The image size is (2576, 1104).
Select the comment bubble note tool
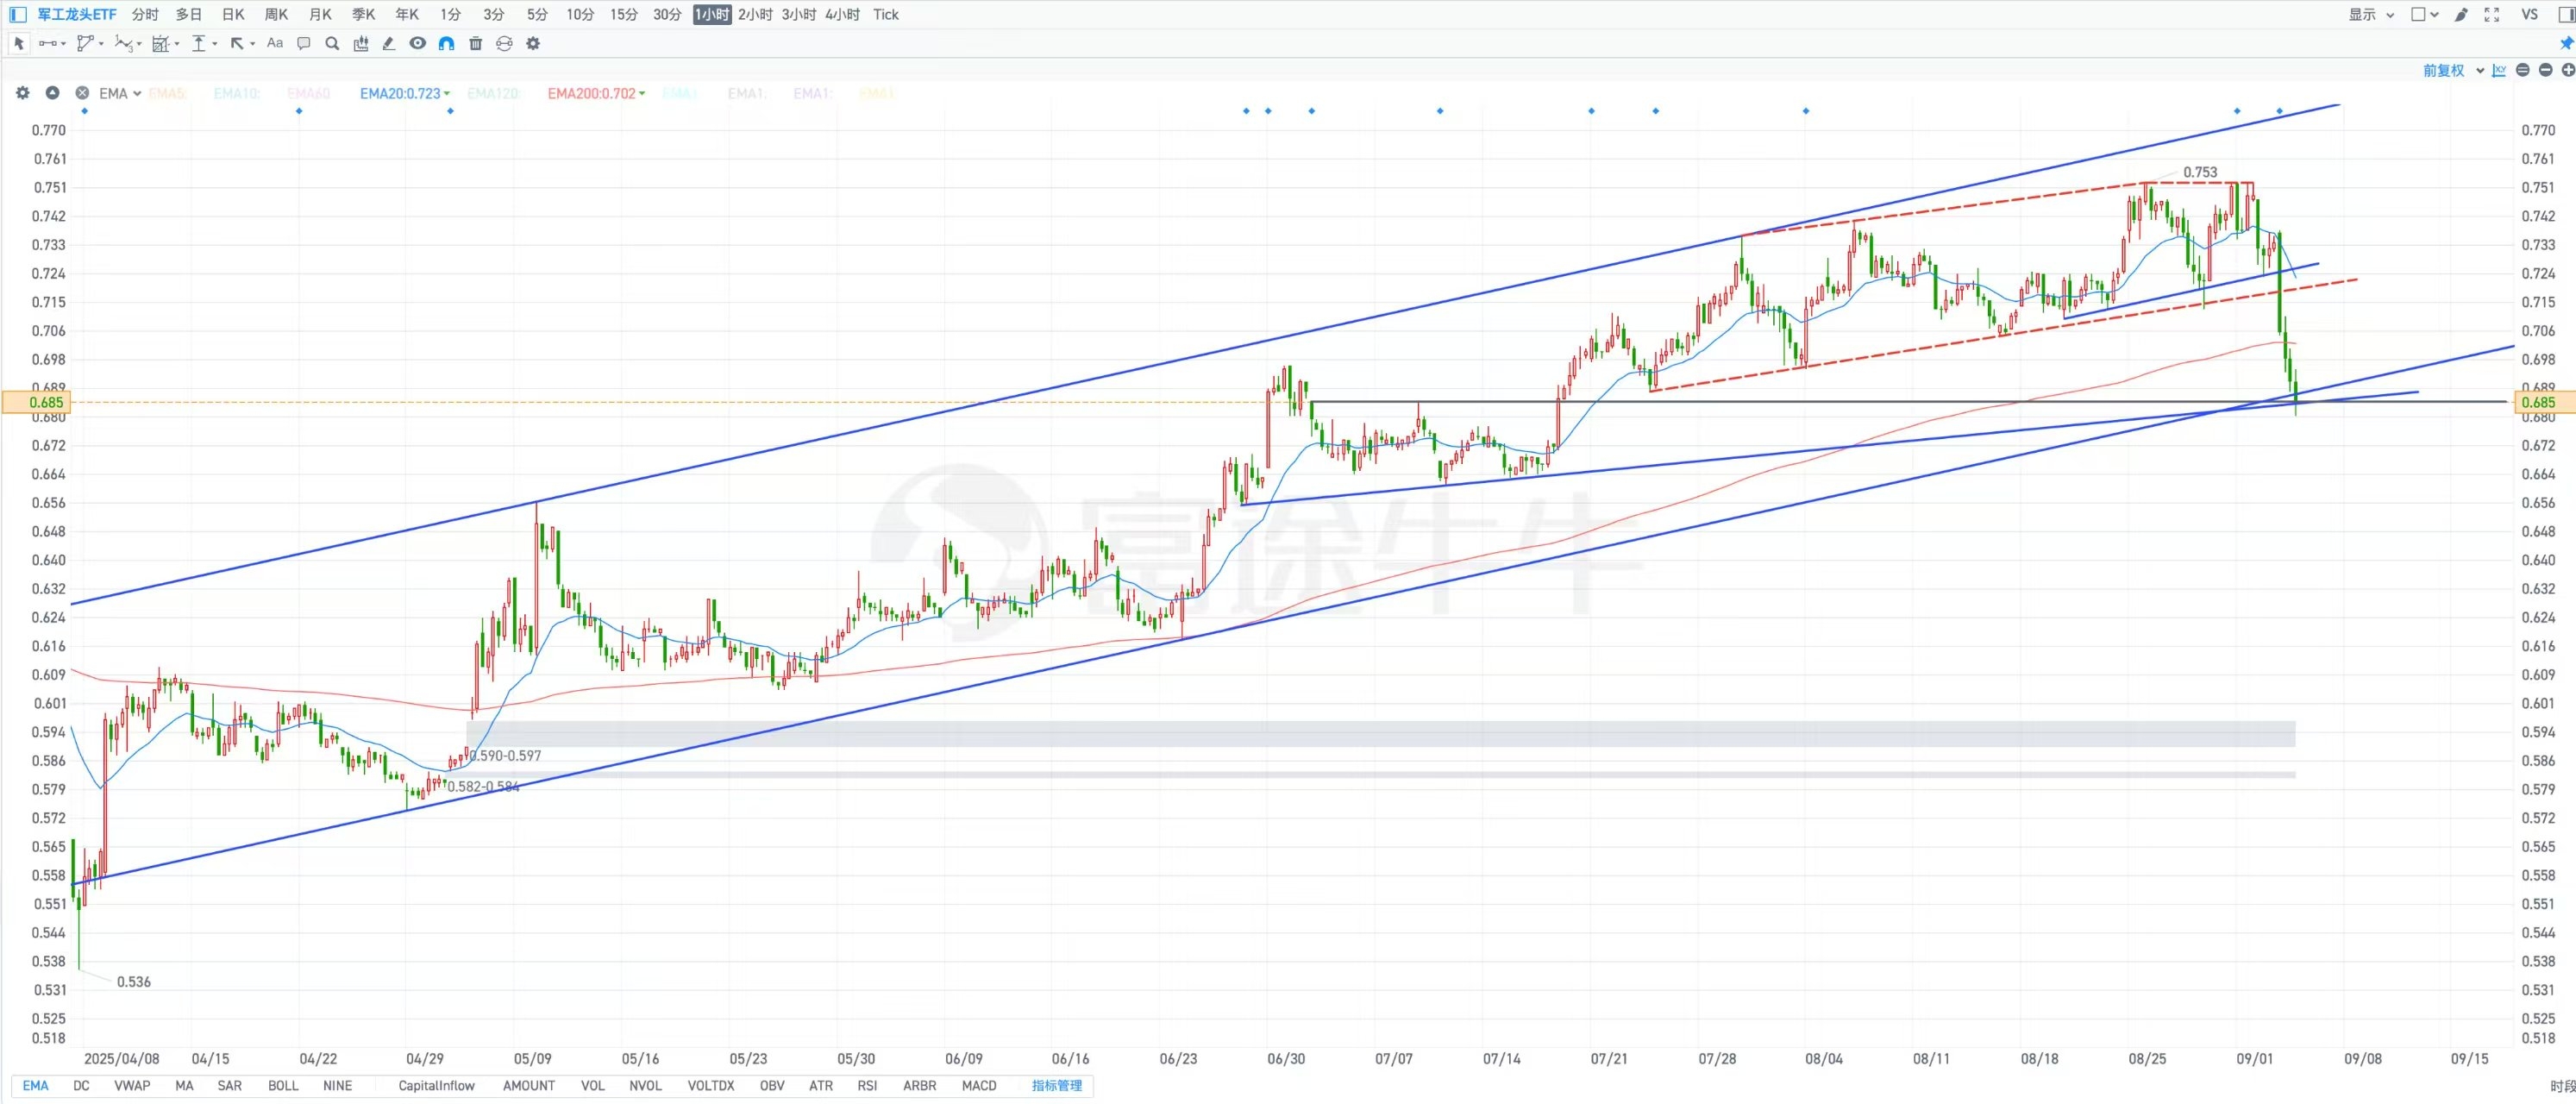click(304, 43)
